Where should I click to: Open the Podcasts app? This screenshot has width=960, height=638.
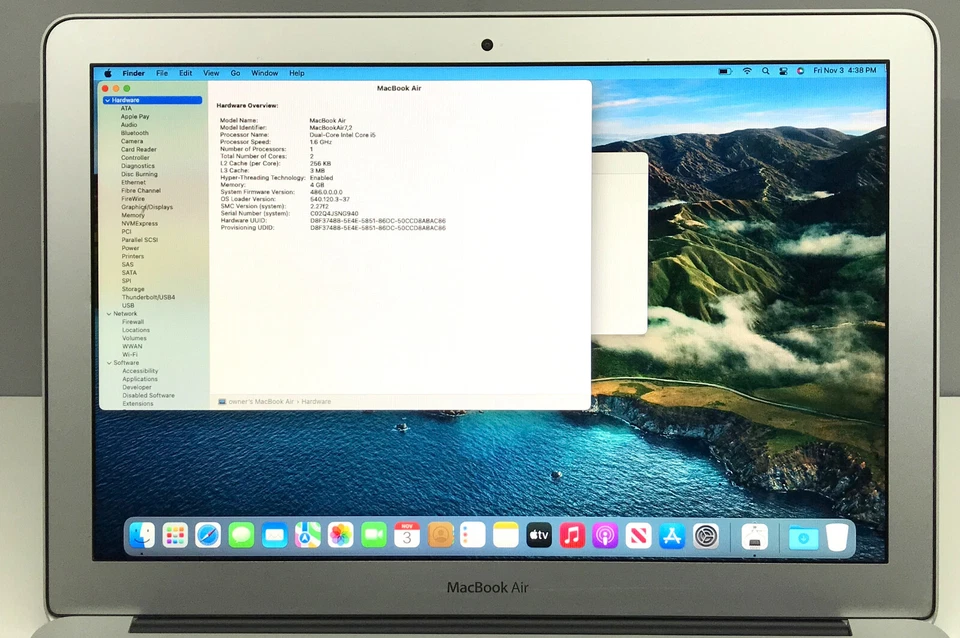click(605, 535)
